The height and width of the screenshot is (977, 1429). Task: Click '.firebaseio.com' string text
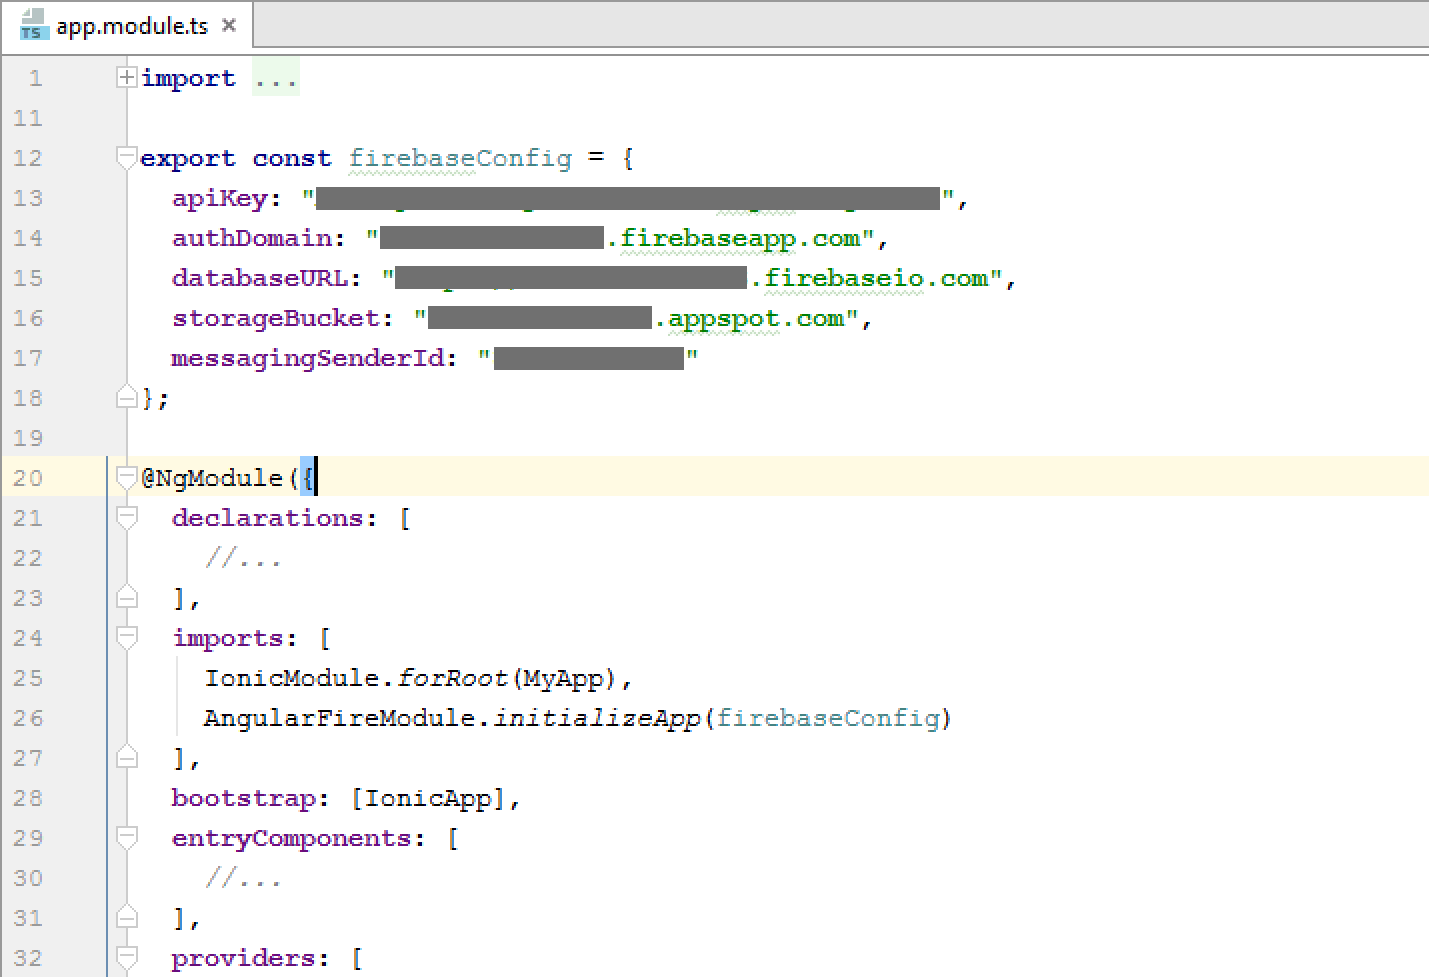point(869,278)
